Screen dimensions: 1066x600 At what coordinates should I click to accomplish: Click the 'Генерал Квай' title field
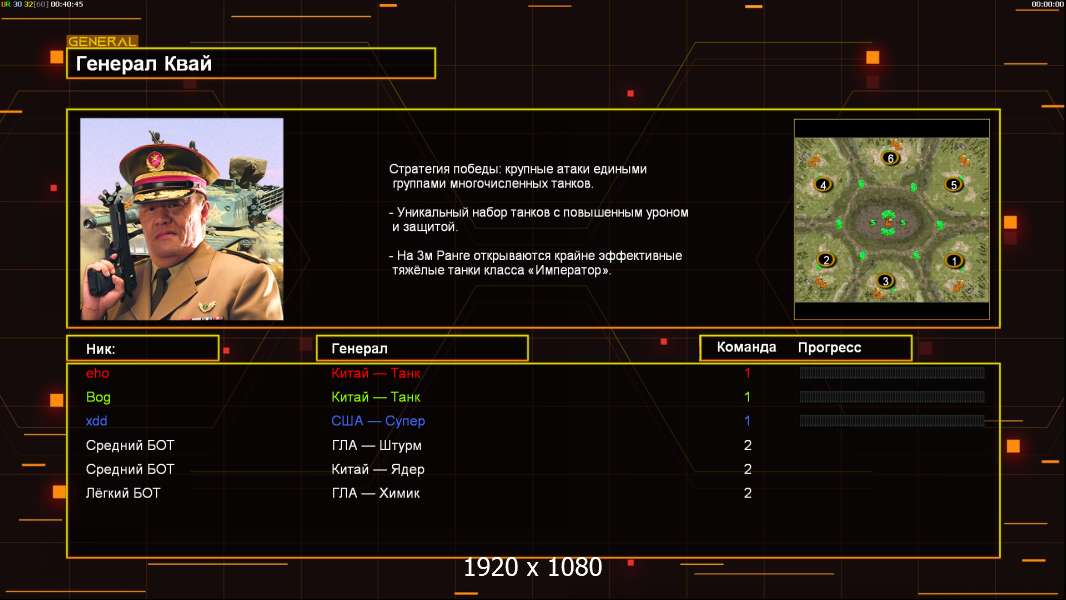[x=251, y=63]
